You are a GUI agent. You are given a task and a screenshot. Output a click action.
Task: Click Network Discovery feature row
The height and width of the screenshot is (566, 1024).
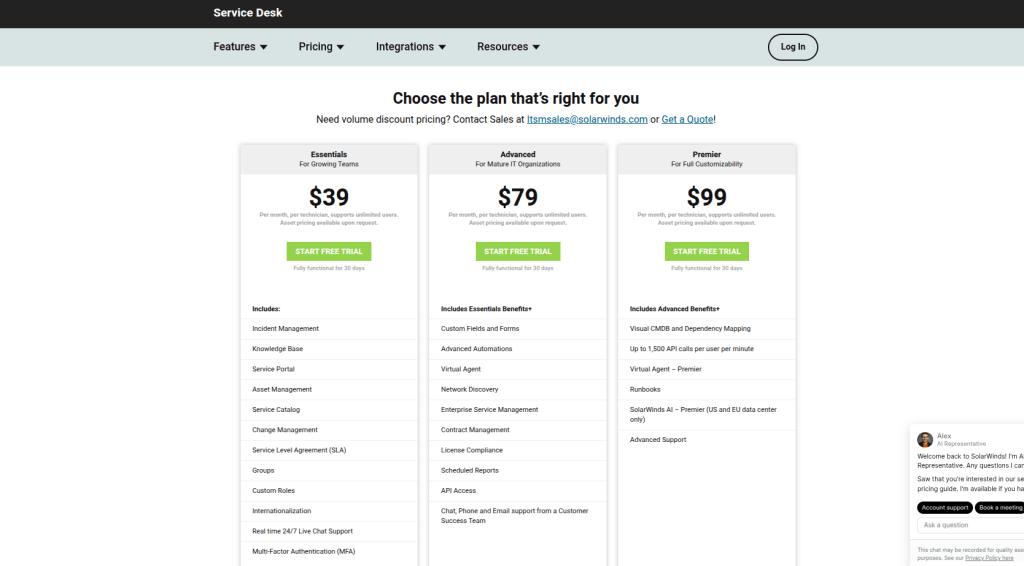click(517, 390)
